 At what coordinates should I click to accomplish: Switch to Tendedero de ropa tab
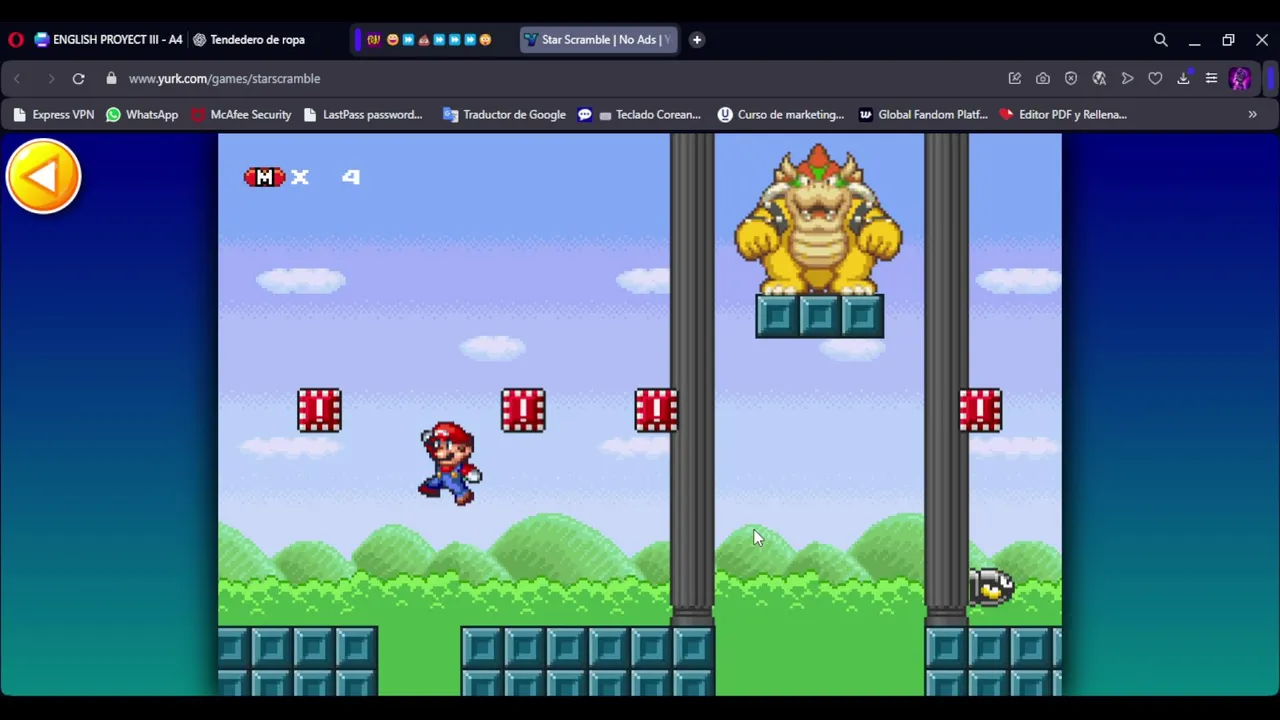[249, 40]
